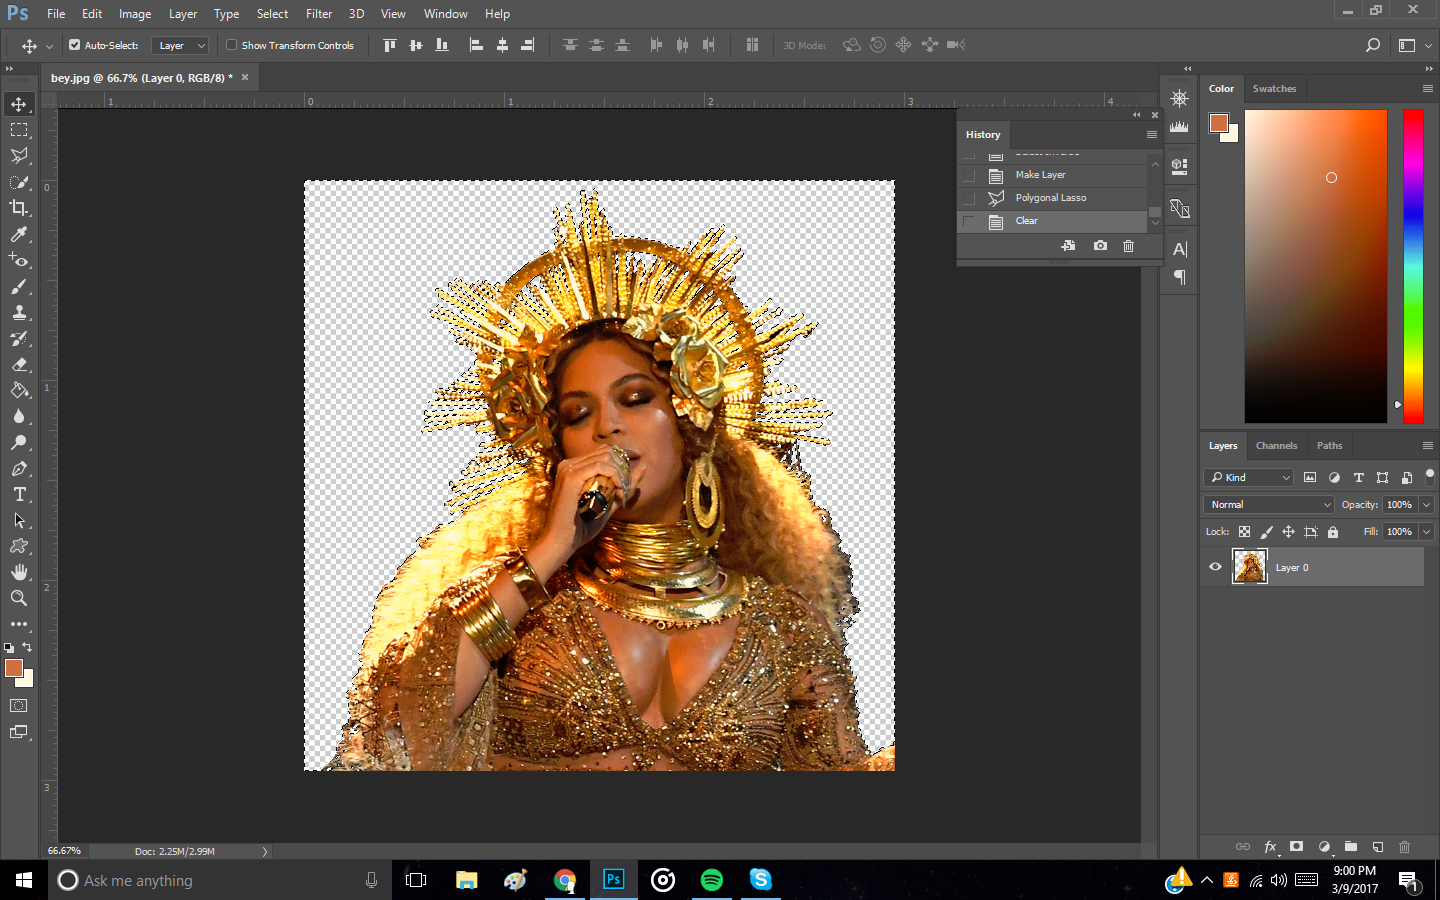Screen dimensions: 1440x900
Task: Select the Polygonal Lasso history state
Action: [x=1051, y=198]
